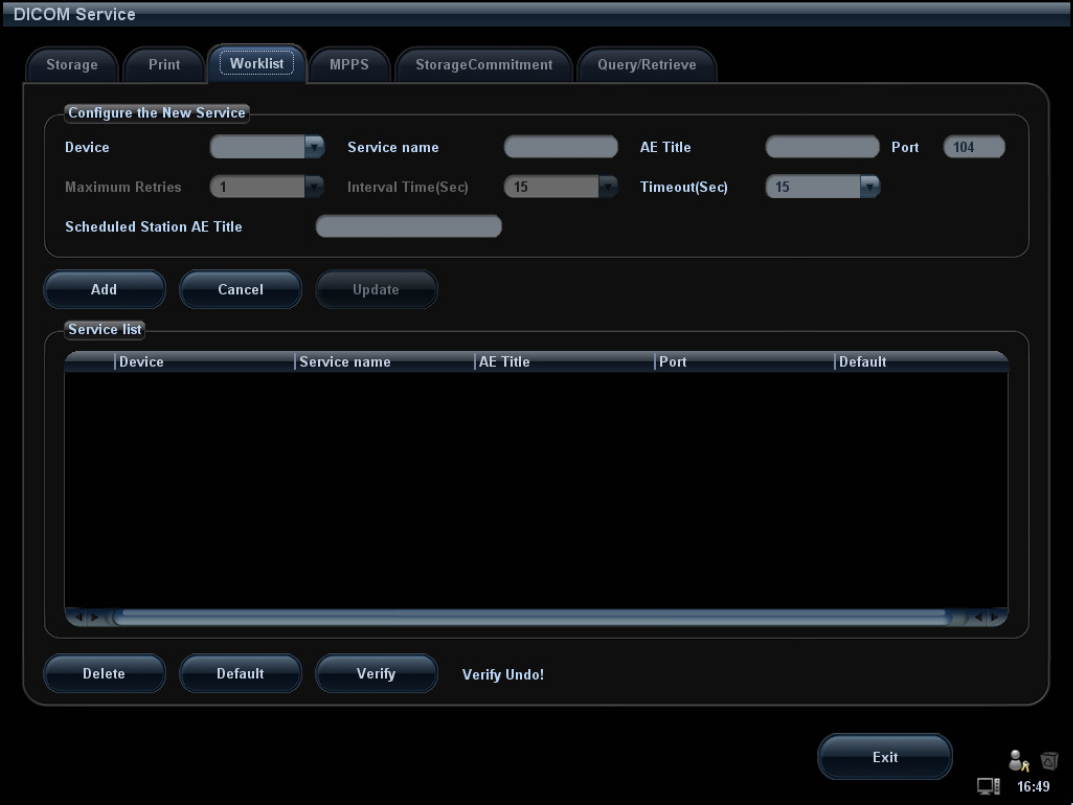The height and width of the screenshot is (805, 1073).
Task: Verify the selected service connection
Action: (x=376, y=673)
